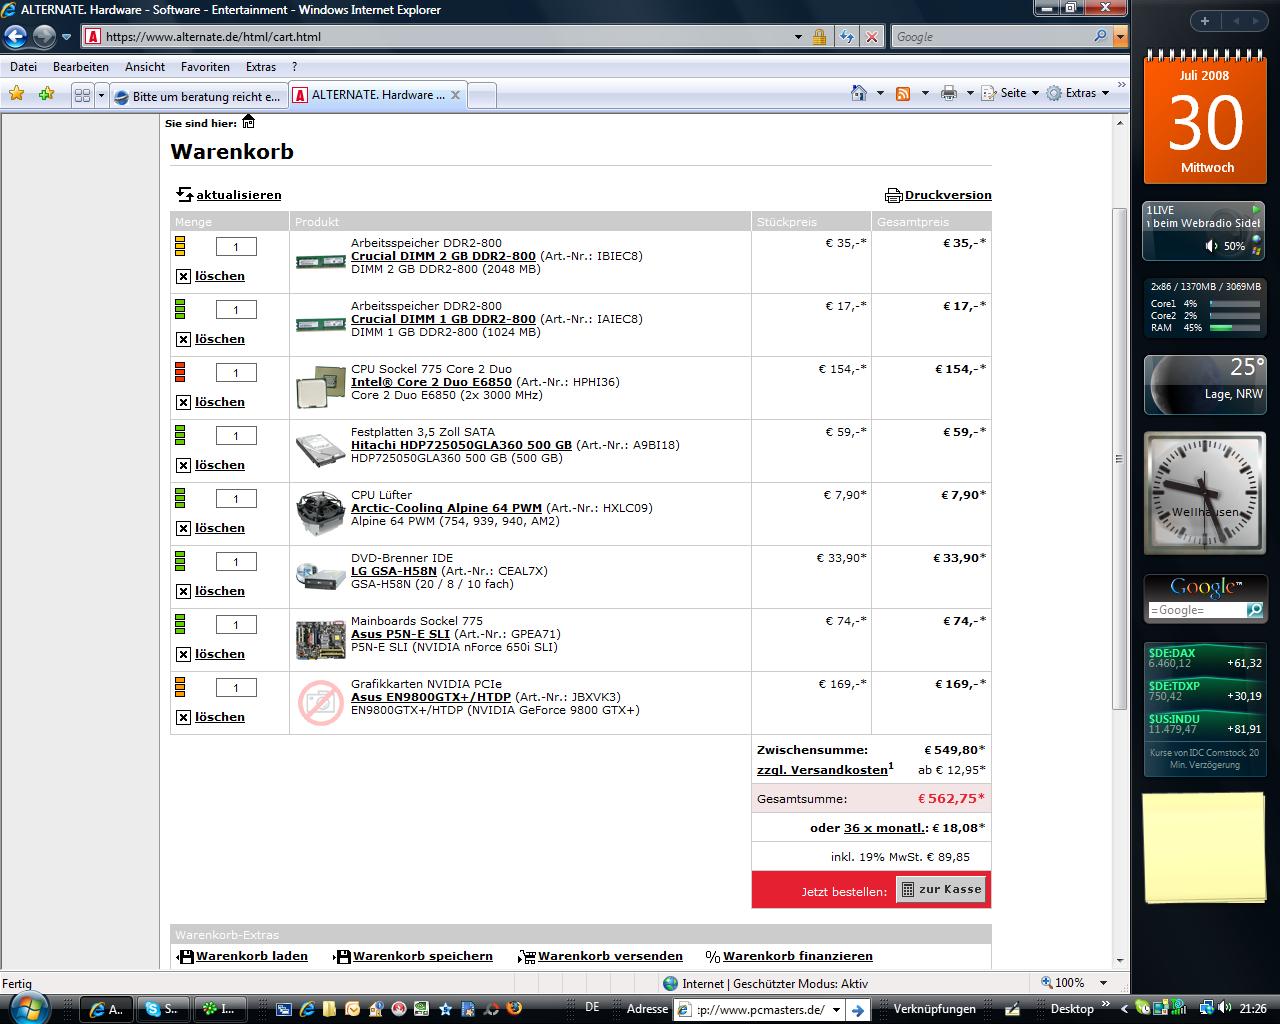
Task: Click the Stop loading icon
Action: (872, 37)
